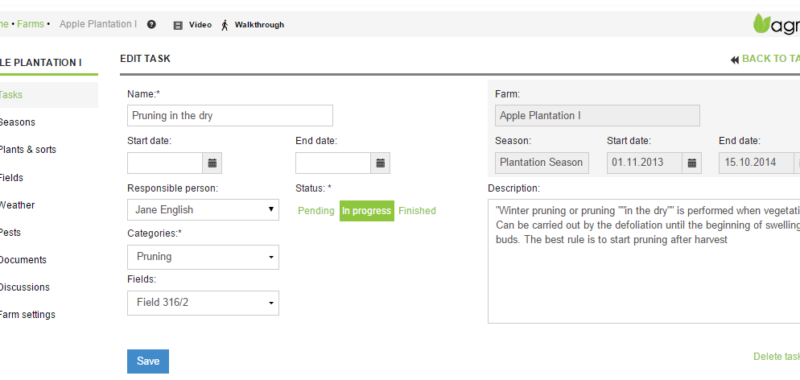
Task: Click inside the Description text area
Action: click(644, 261)
